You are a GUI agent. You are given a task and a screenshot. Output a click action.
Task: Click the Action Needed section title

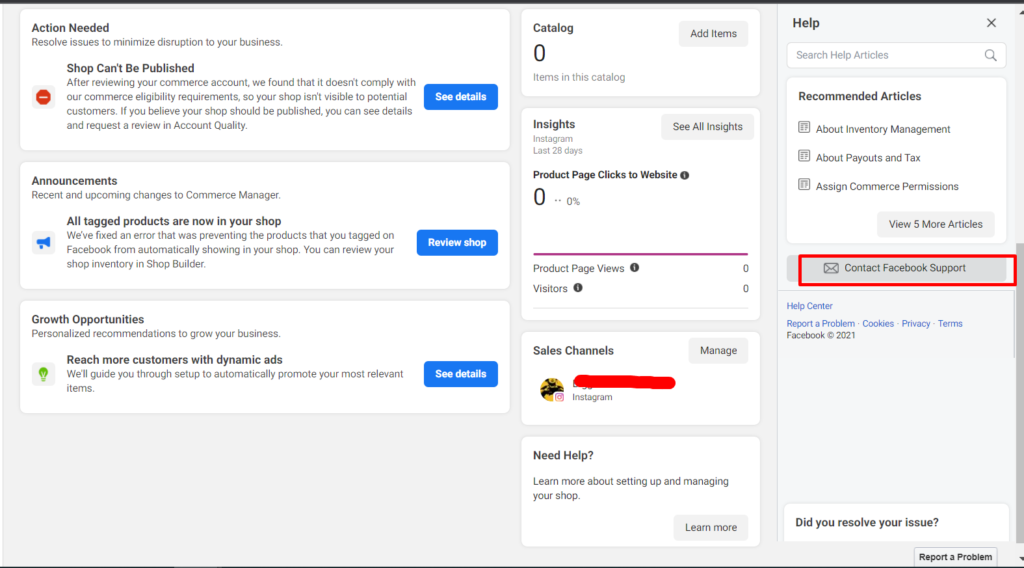70,28
